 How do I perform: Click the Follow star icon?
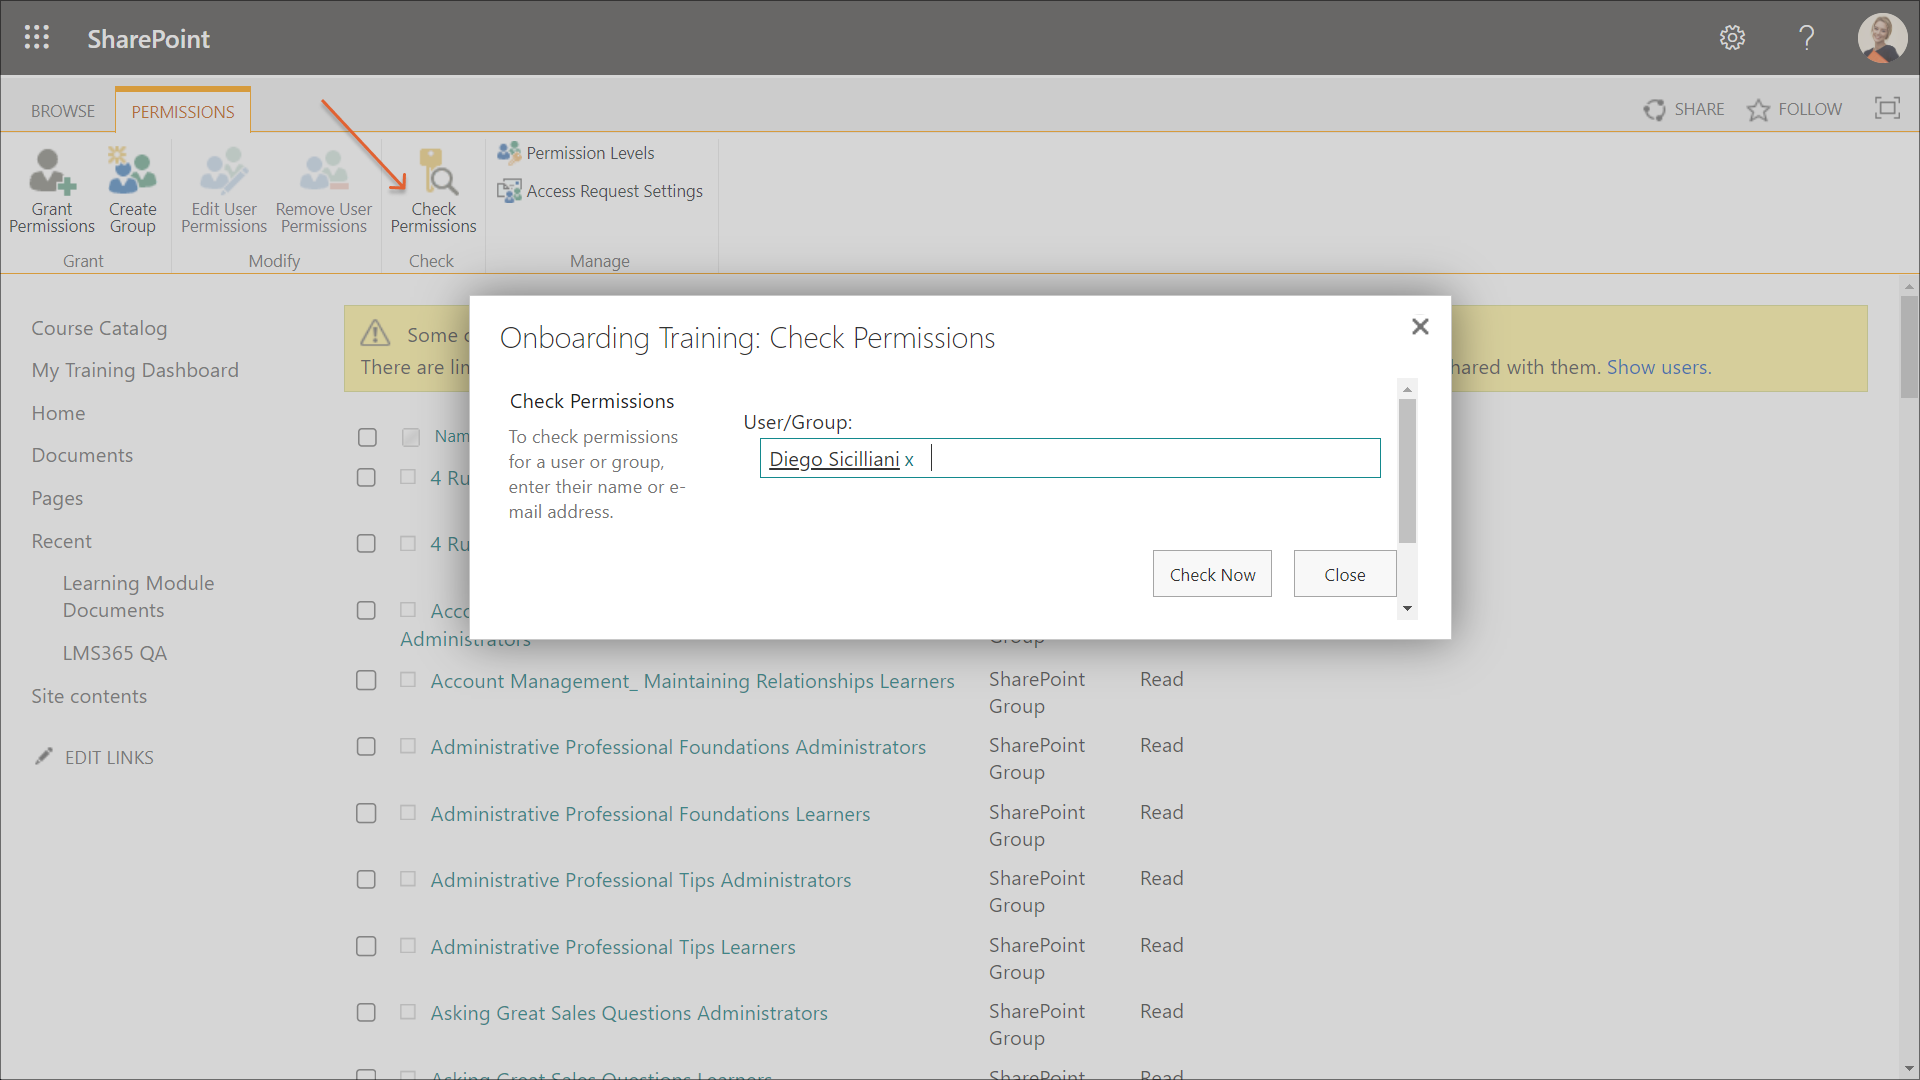[x=1758, y=110]
